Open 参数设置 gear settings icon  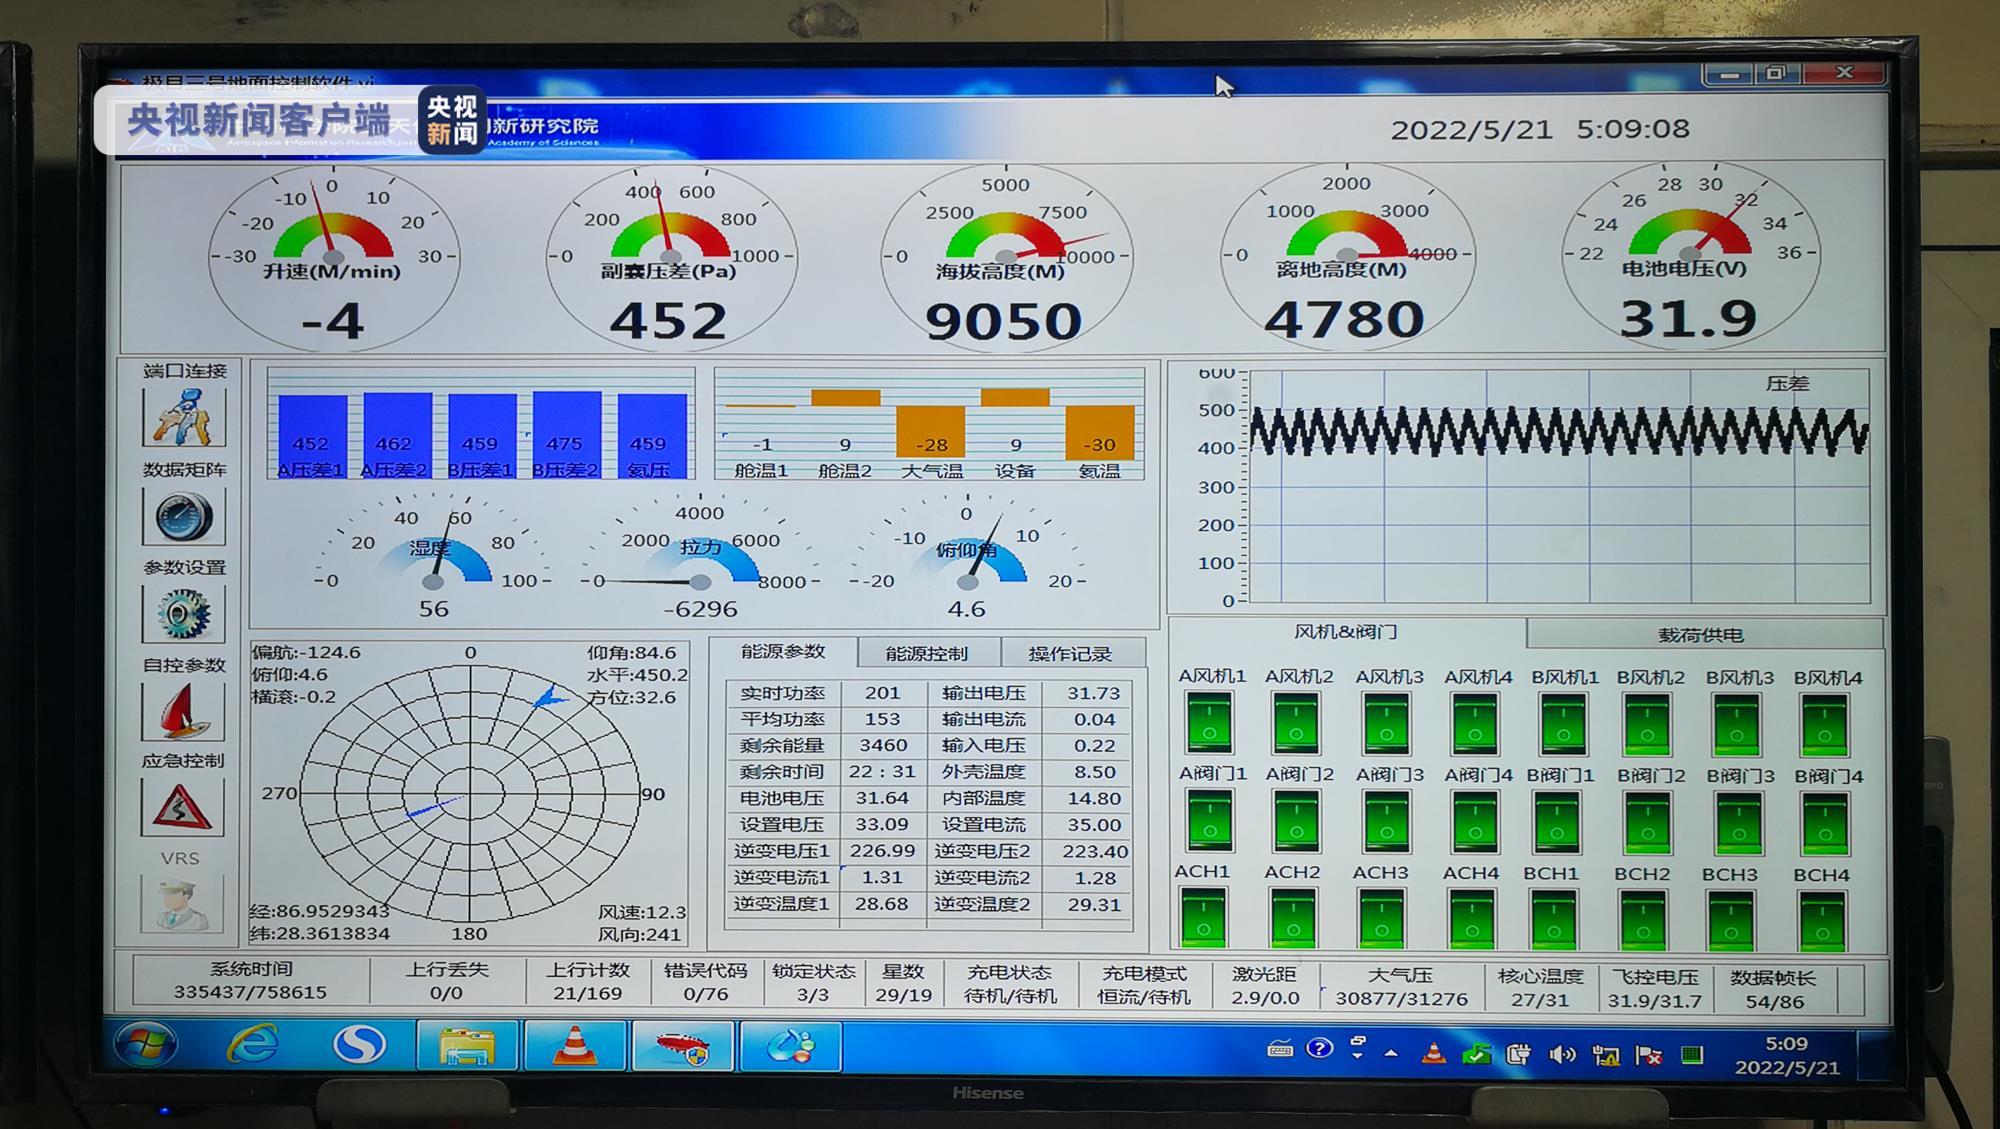coord(184,613)
